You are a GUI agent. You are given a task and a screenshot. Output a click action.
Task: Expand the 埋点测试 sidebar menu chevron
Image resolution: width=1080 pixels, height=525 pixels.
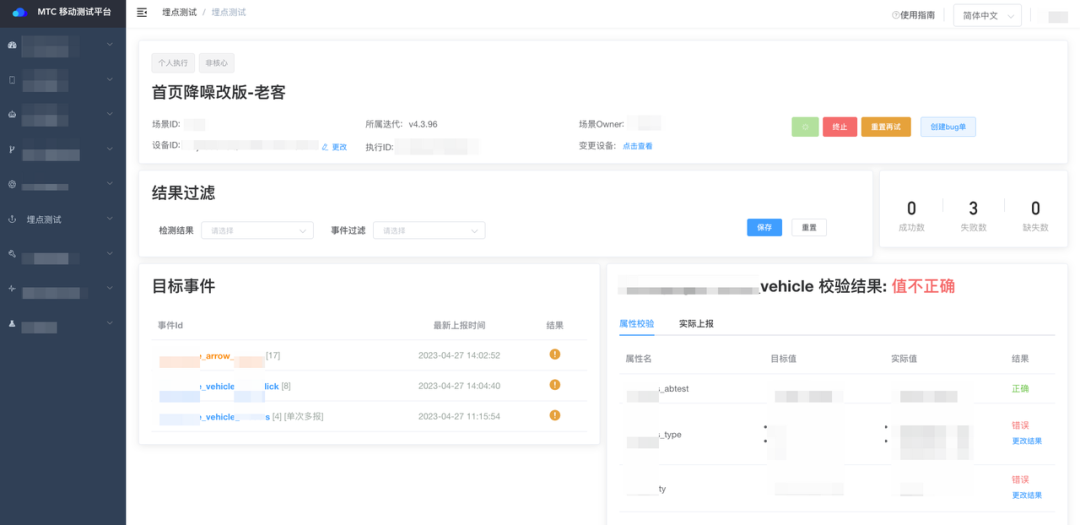pyautogui.click(x=110, y=218)
